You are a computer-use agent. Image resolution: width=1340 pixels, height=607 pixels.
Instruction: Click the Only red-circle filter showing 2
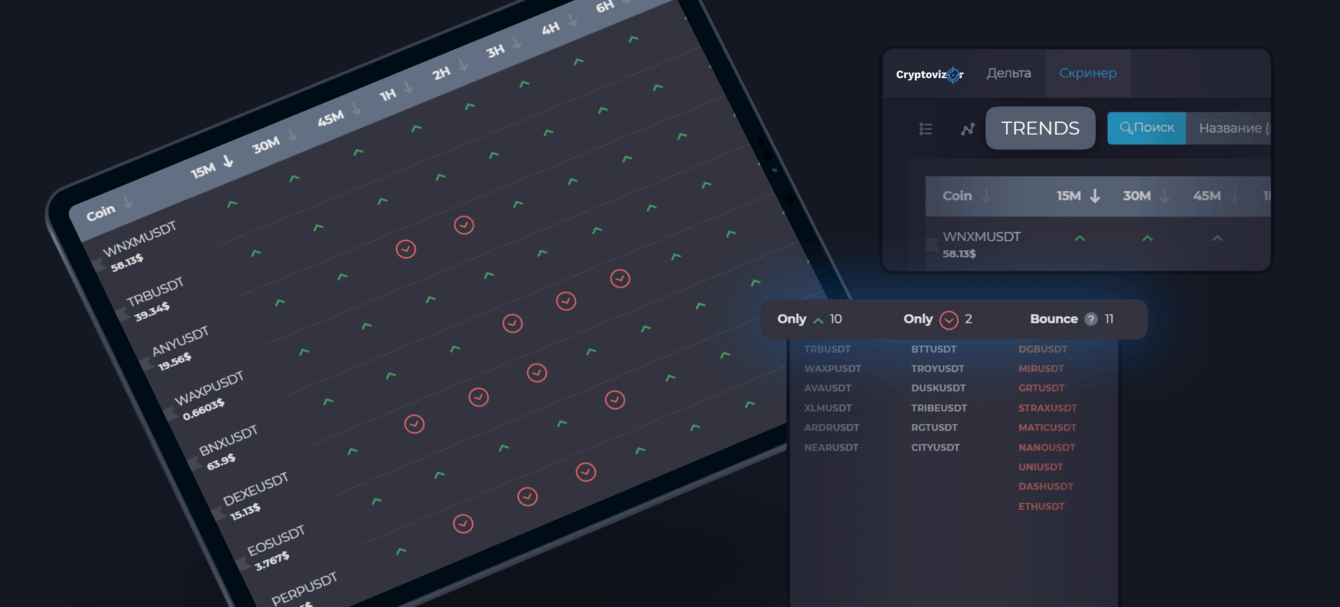[938, 319]
